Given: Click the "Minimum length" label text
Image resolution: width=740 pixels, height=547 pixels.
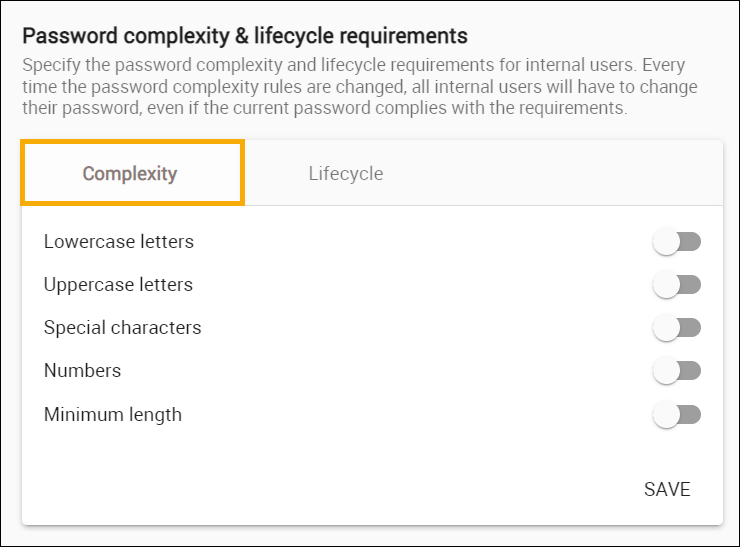Looking at the screenshot, I should click(x=113, y=414).
